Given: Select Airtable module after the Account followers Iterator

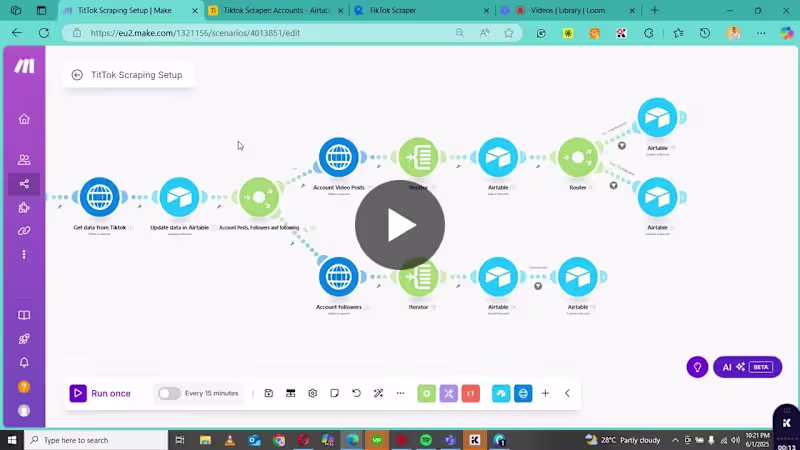Looking at the screenshot, I should 498,277.
